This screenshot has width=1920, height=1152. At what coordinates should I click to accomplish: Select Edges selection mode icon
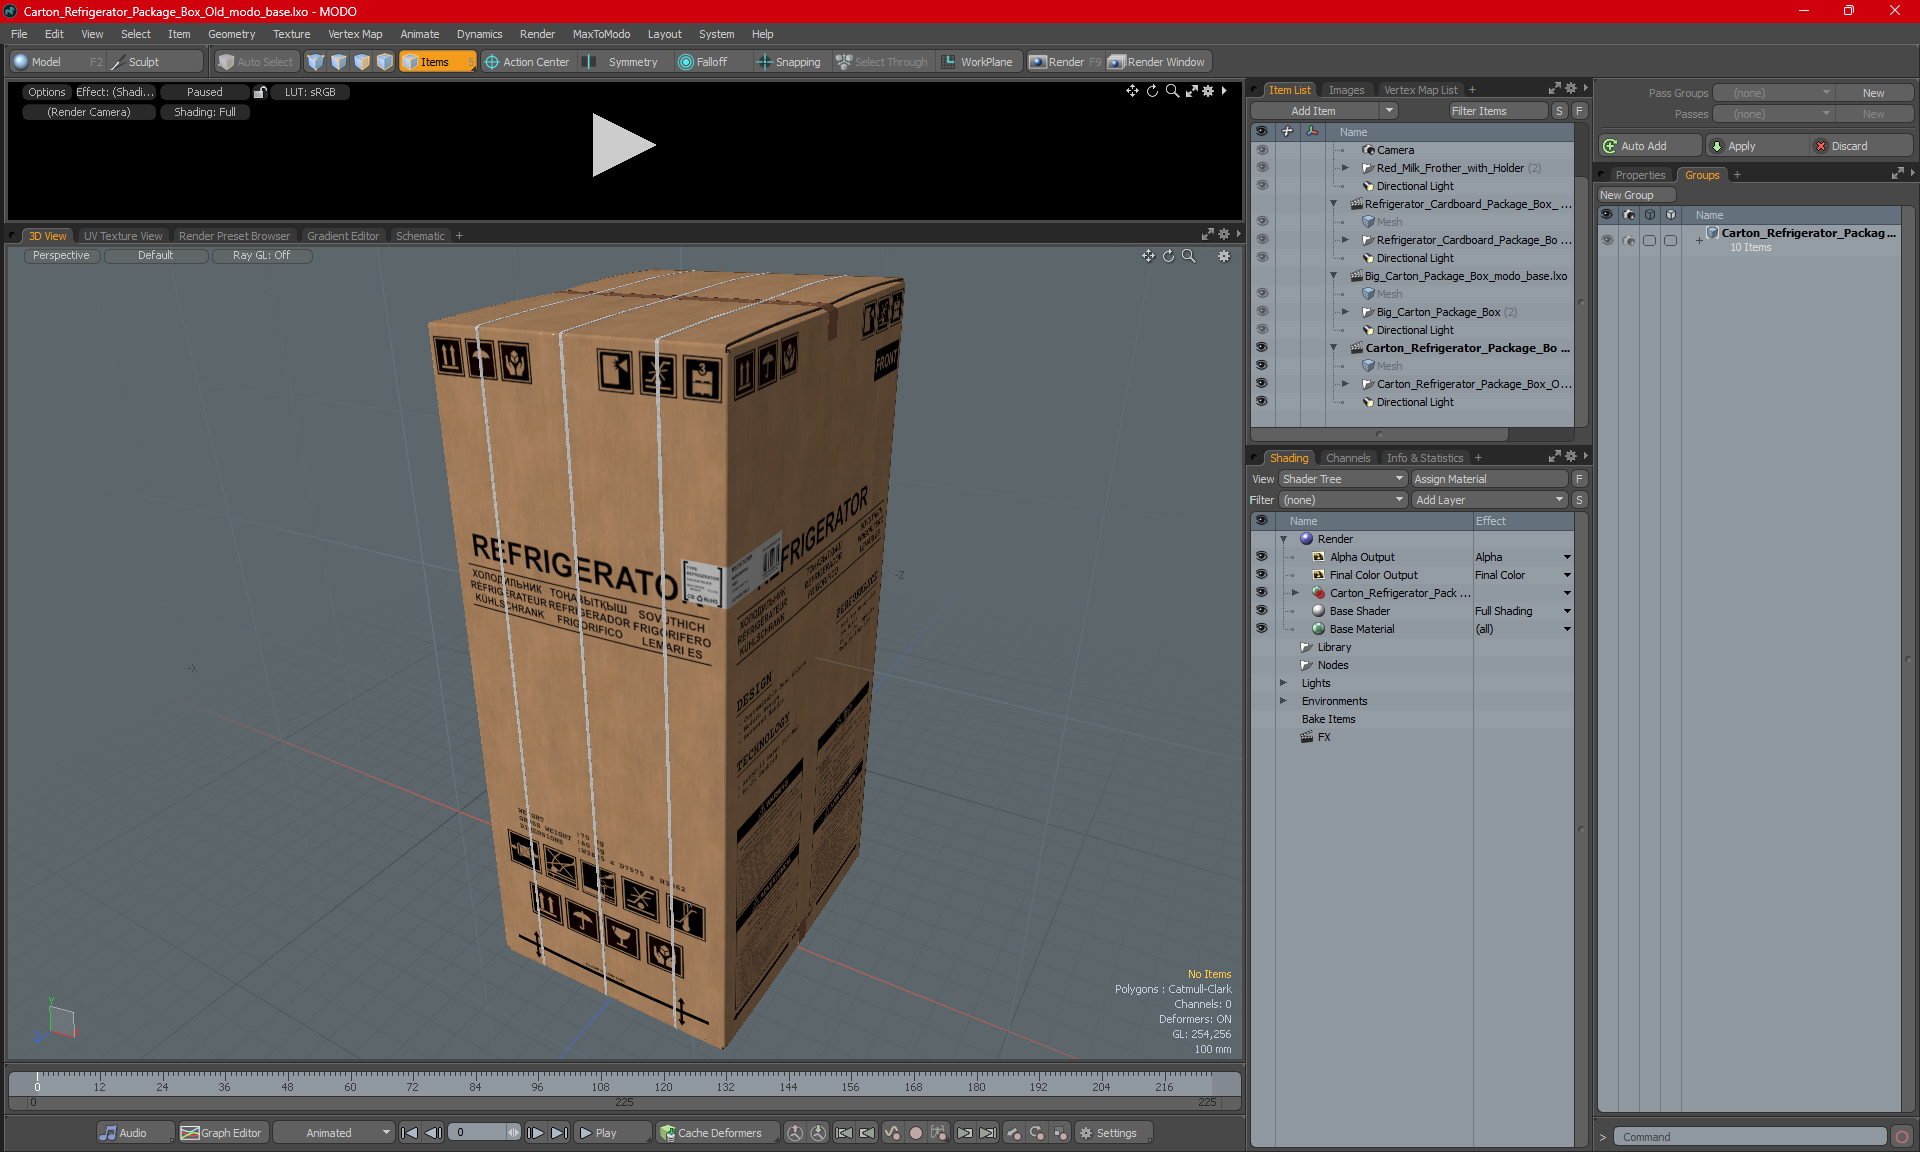point(339,62)
